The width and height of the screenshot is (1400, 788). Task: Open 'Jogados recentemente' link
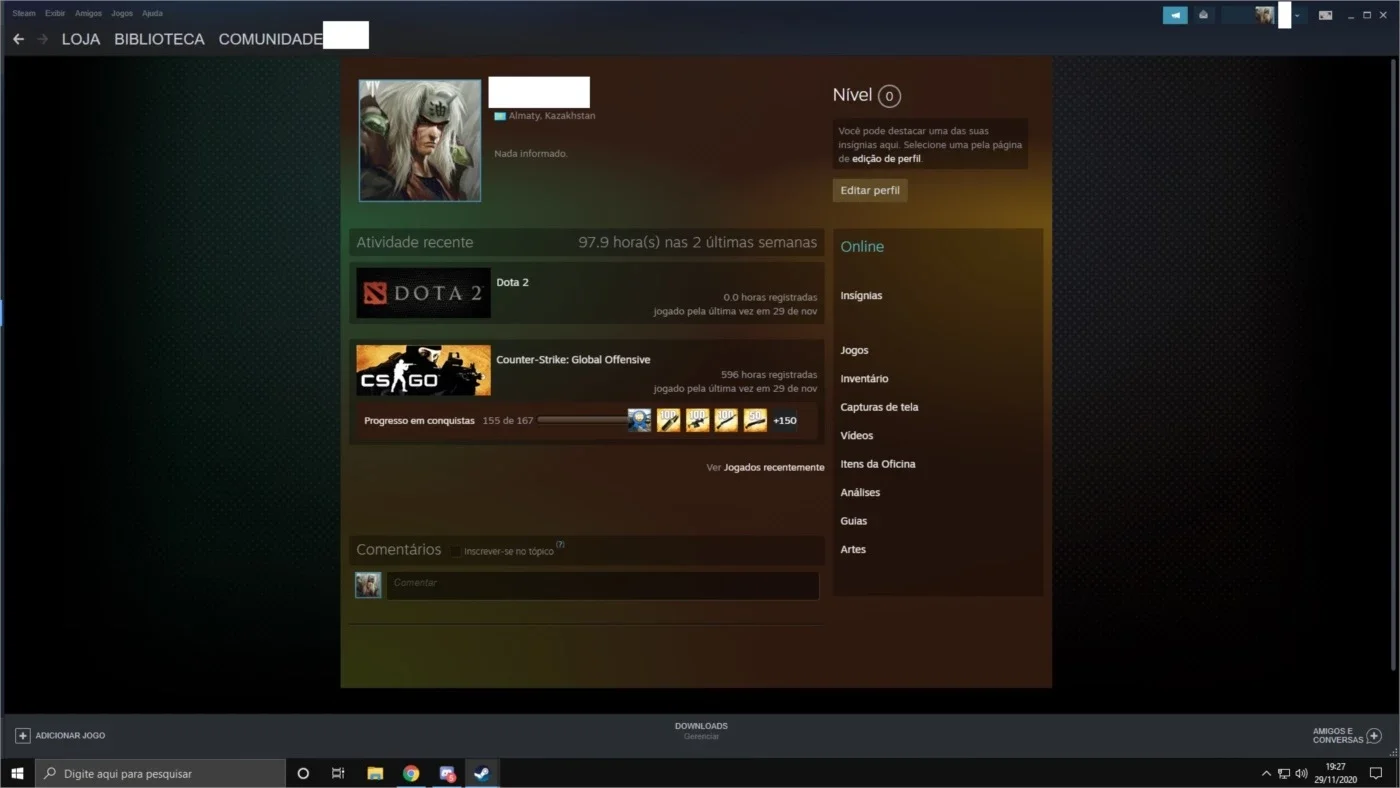[774, 467]
